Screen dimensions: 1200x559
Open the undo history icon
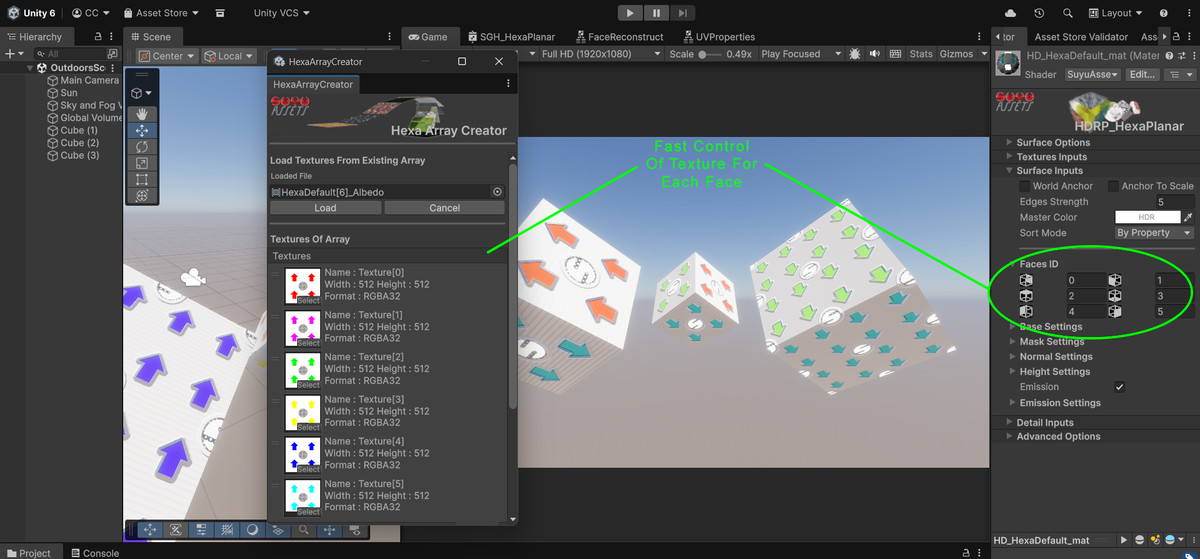pyautogui.click(x=1039, y=13)
